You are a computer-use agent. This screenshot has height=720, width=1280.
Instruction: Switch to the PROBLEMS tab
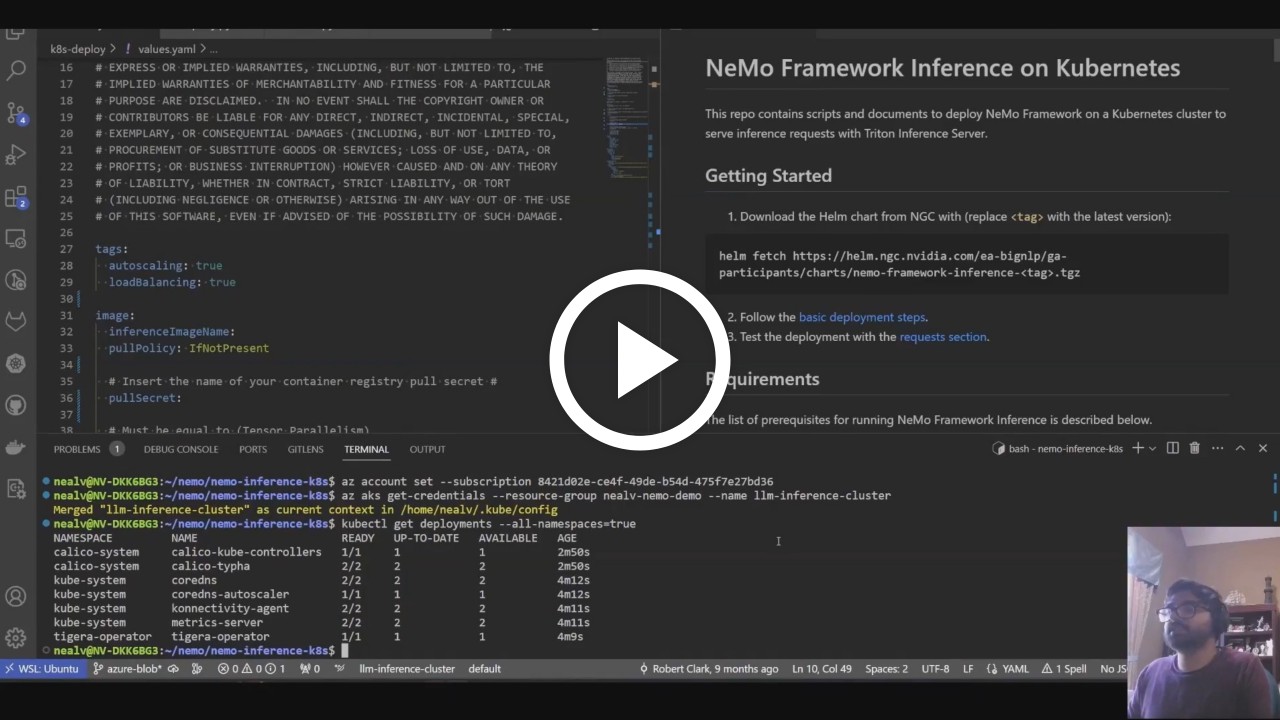[x=77, y=449]
